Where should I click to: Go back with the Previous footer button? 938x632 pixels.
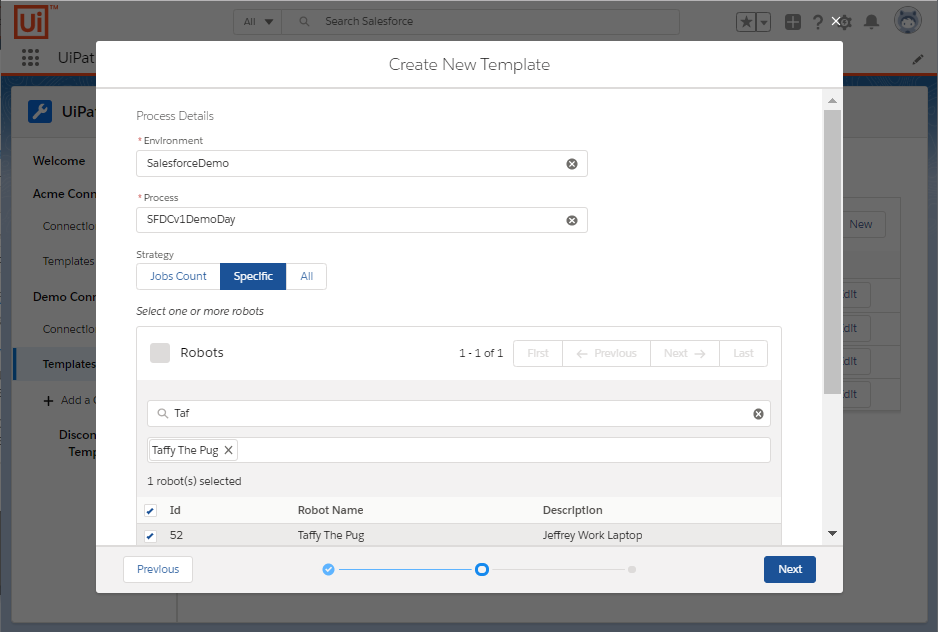point(158,569)
